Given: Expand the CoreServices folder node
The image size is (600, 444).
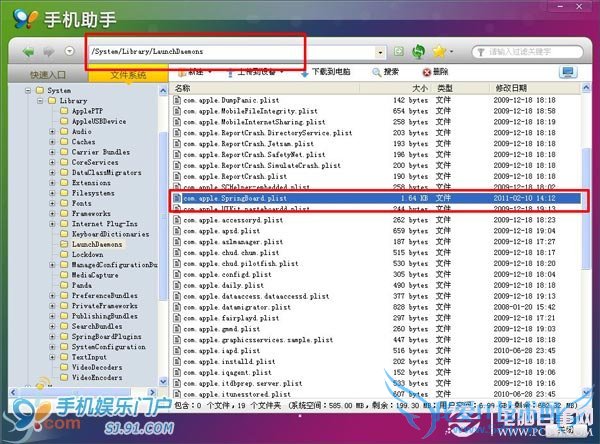Looking at the screenshot, I should pyautogui.click(x=52, y=163).
